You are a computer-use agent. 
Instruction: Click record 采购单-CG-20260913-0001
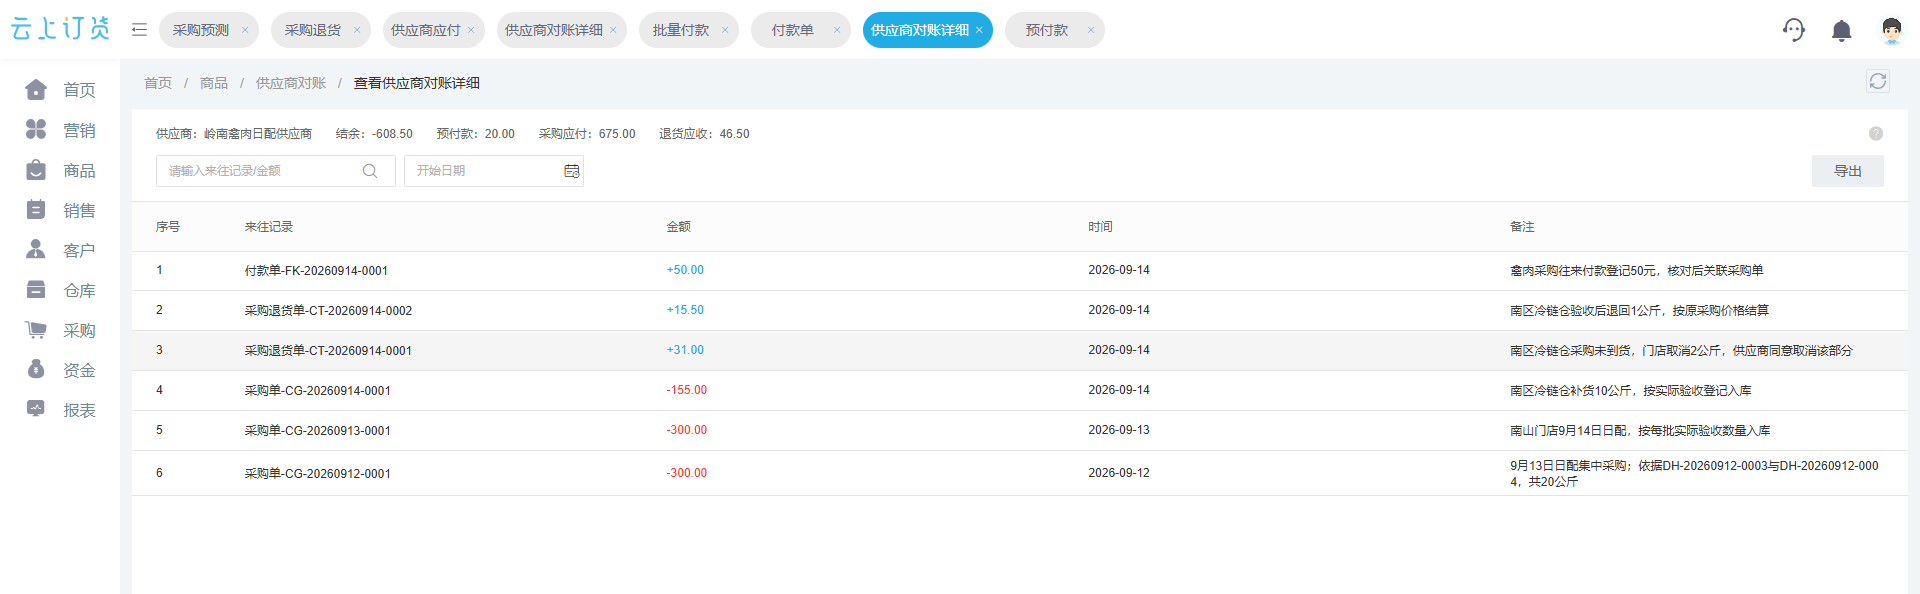click(318, 431)
